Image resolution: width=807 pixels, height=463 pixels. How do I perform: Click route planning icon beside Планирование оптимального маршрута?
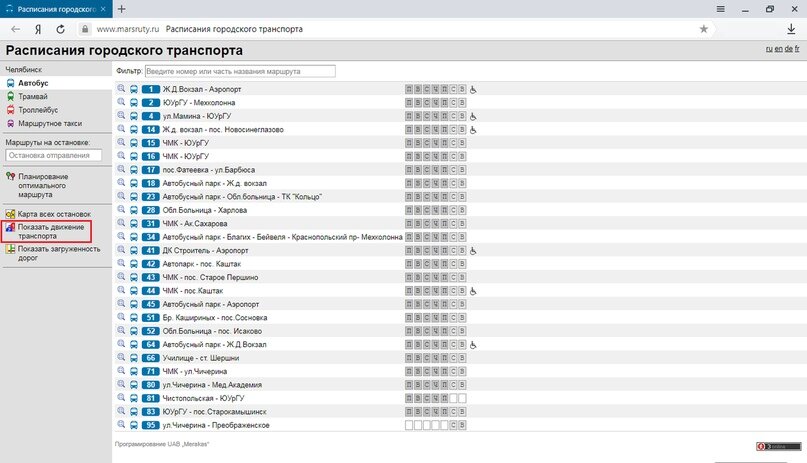point(10,176)
